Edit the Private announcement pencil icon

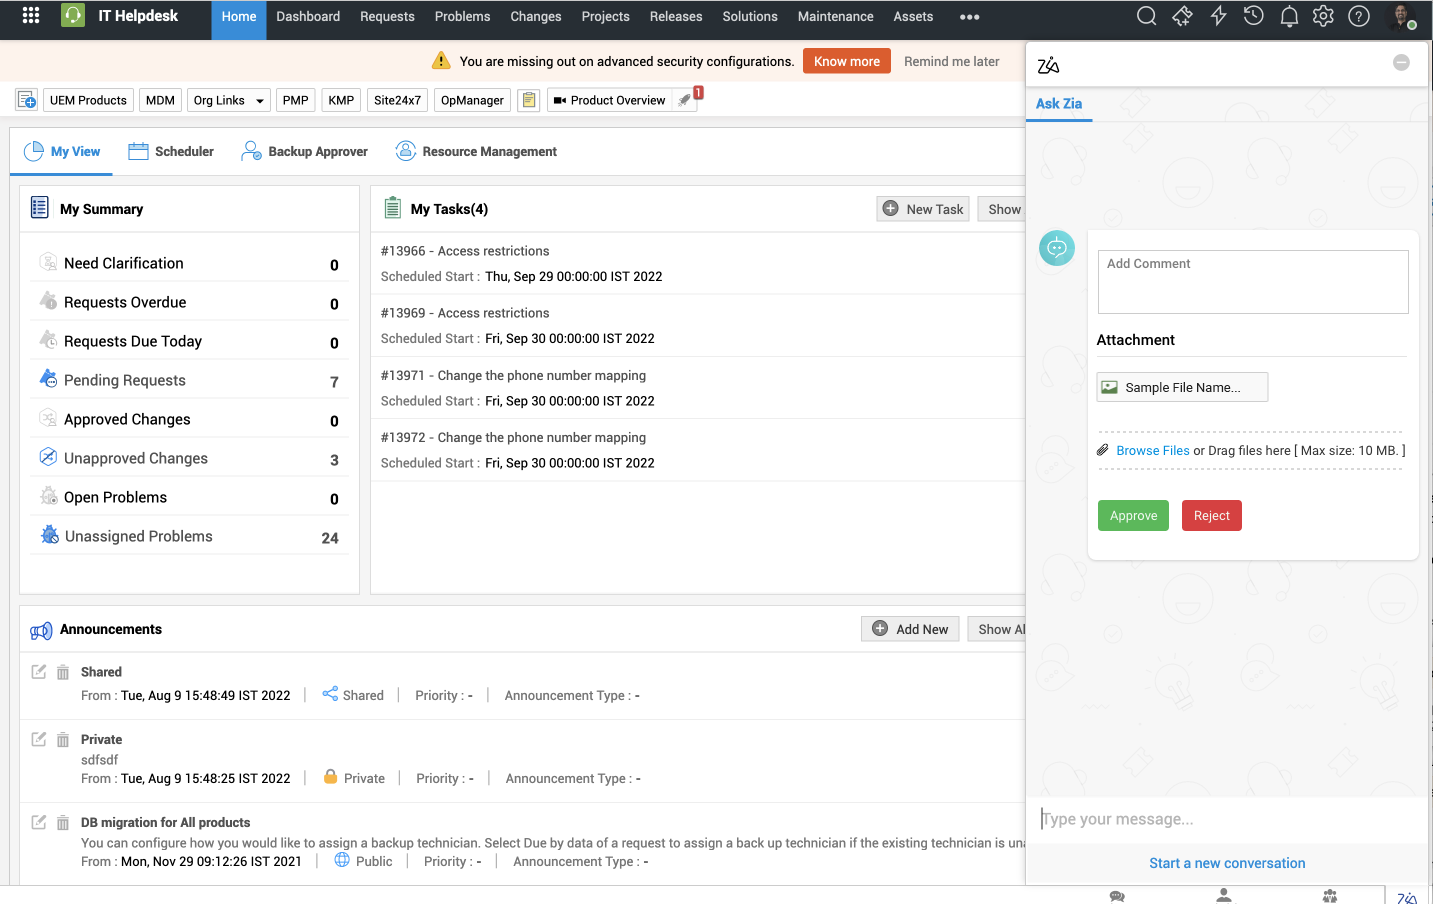pos(39,740)
